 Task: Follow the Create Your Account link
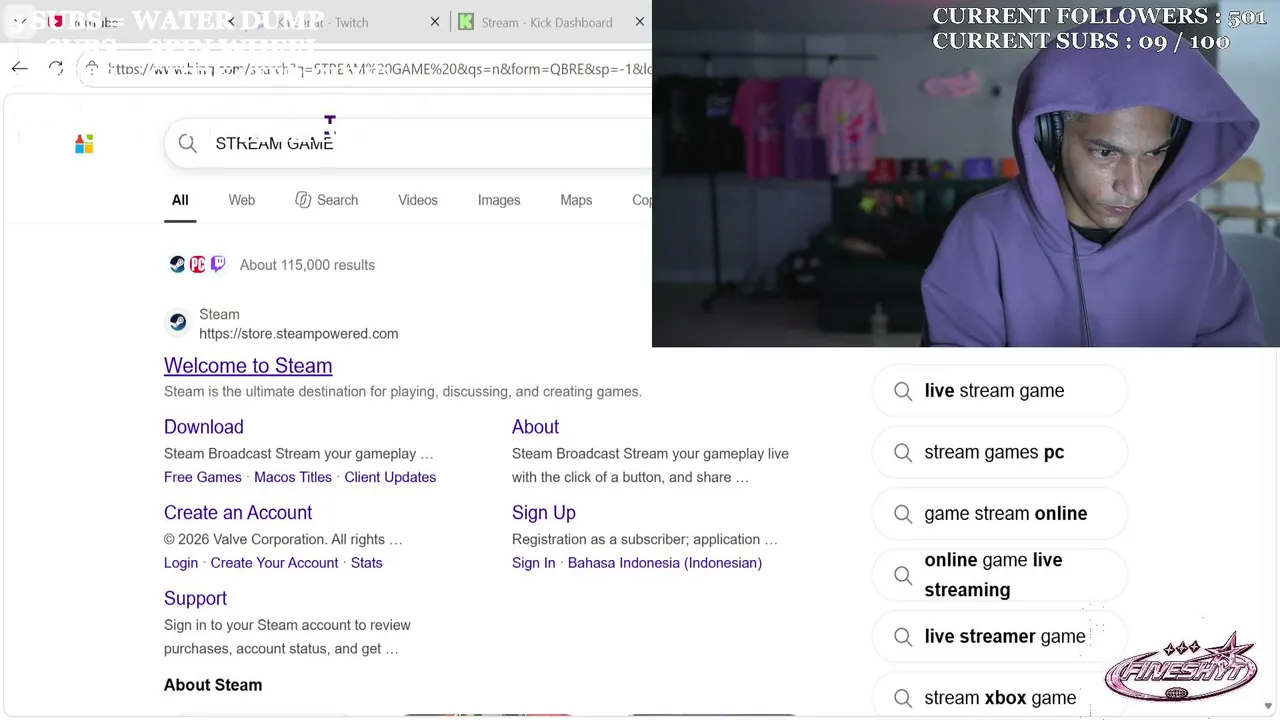click(274, 563)
